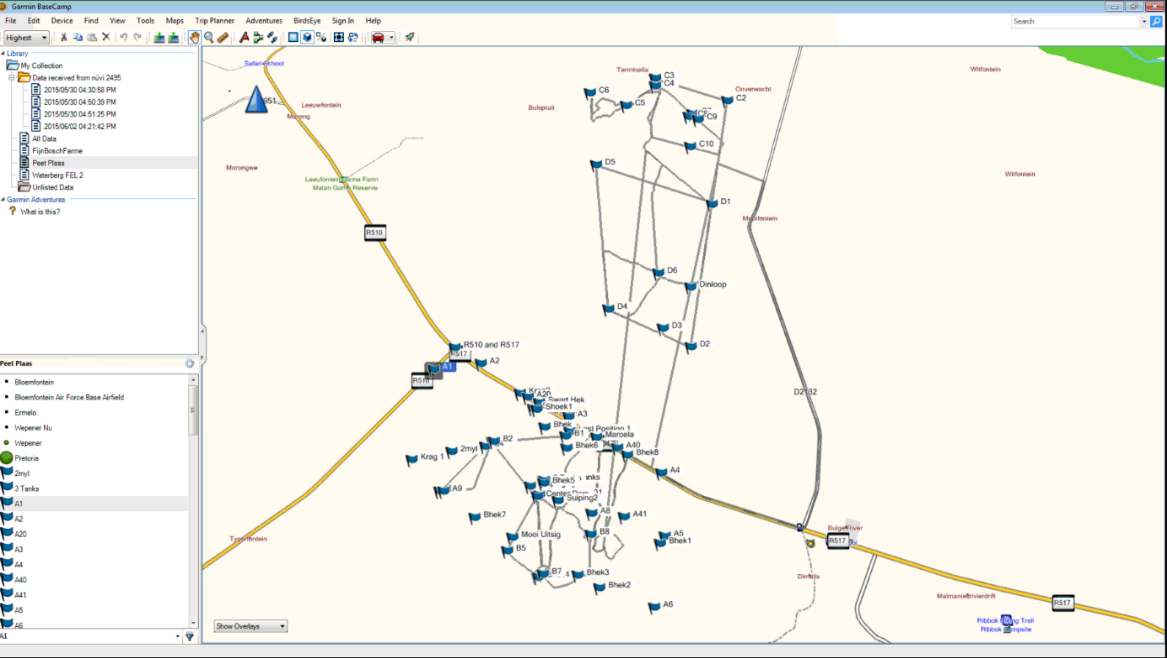Click the map orientation swap icon

tap(353, 37)
